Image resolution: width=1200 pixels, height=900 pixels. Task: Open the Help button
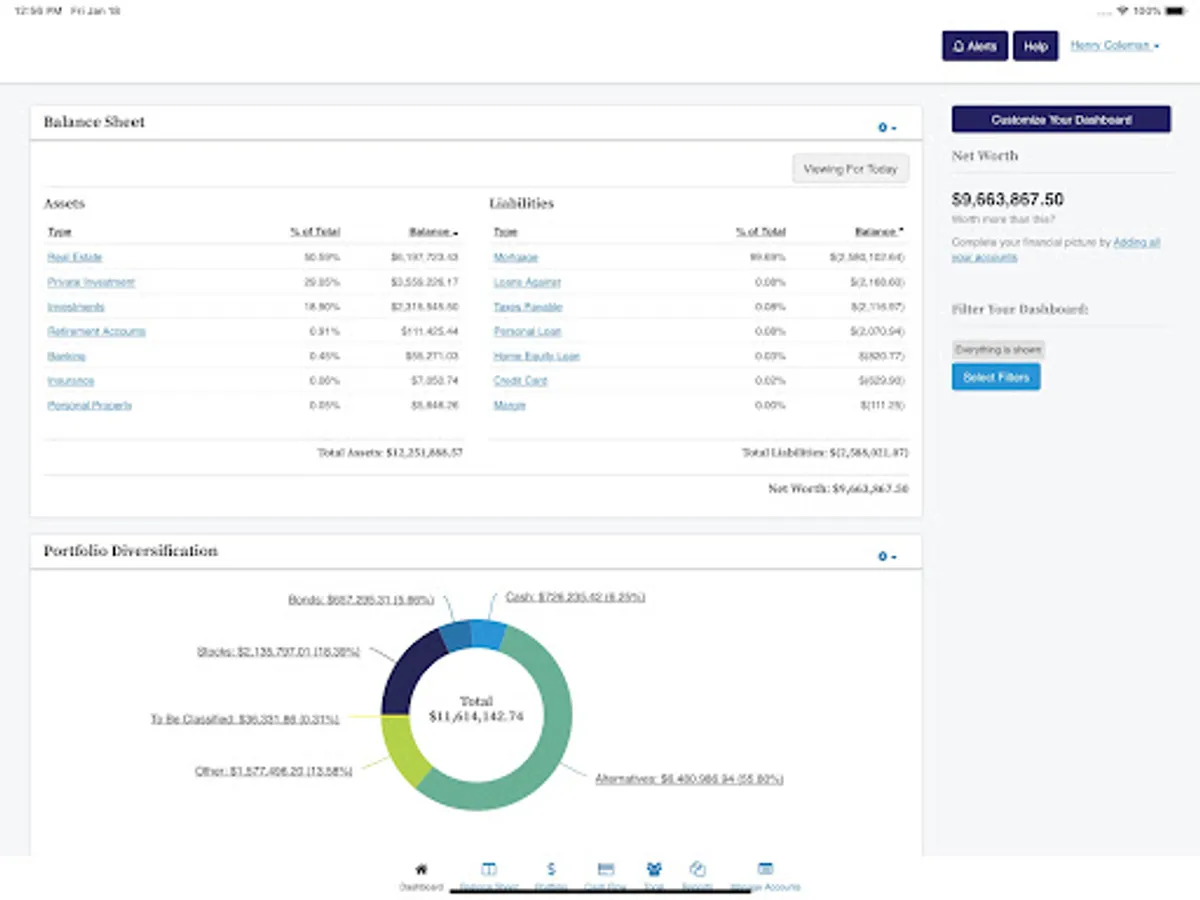pos(1035,46)
